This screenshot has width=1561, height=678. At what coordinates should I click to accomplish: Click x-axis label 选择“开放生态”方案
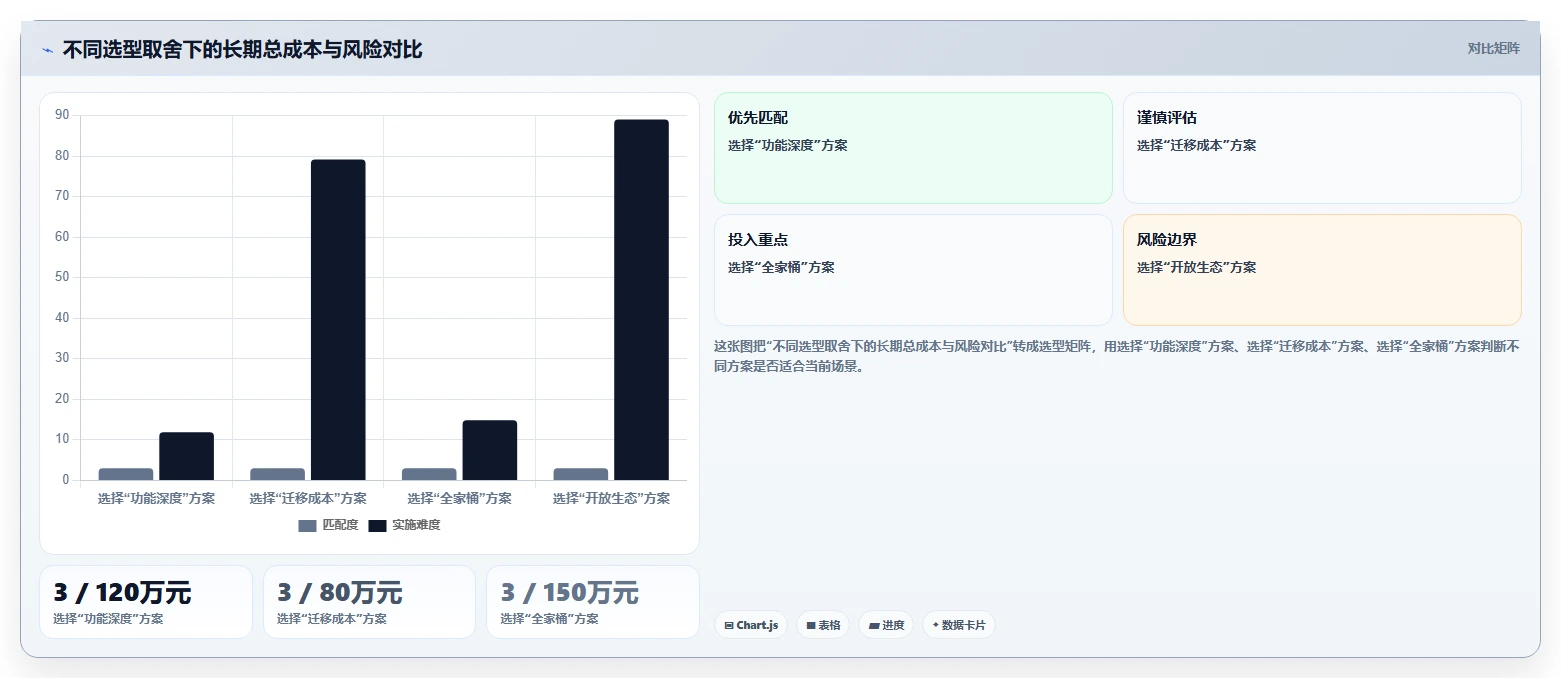[611, 498]
